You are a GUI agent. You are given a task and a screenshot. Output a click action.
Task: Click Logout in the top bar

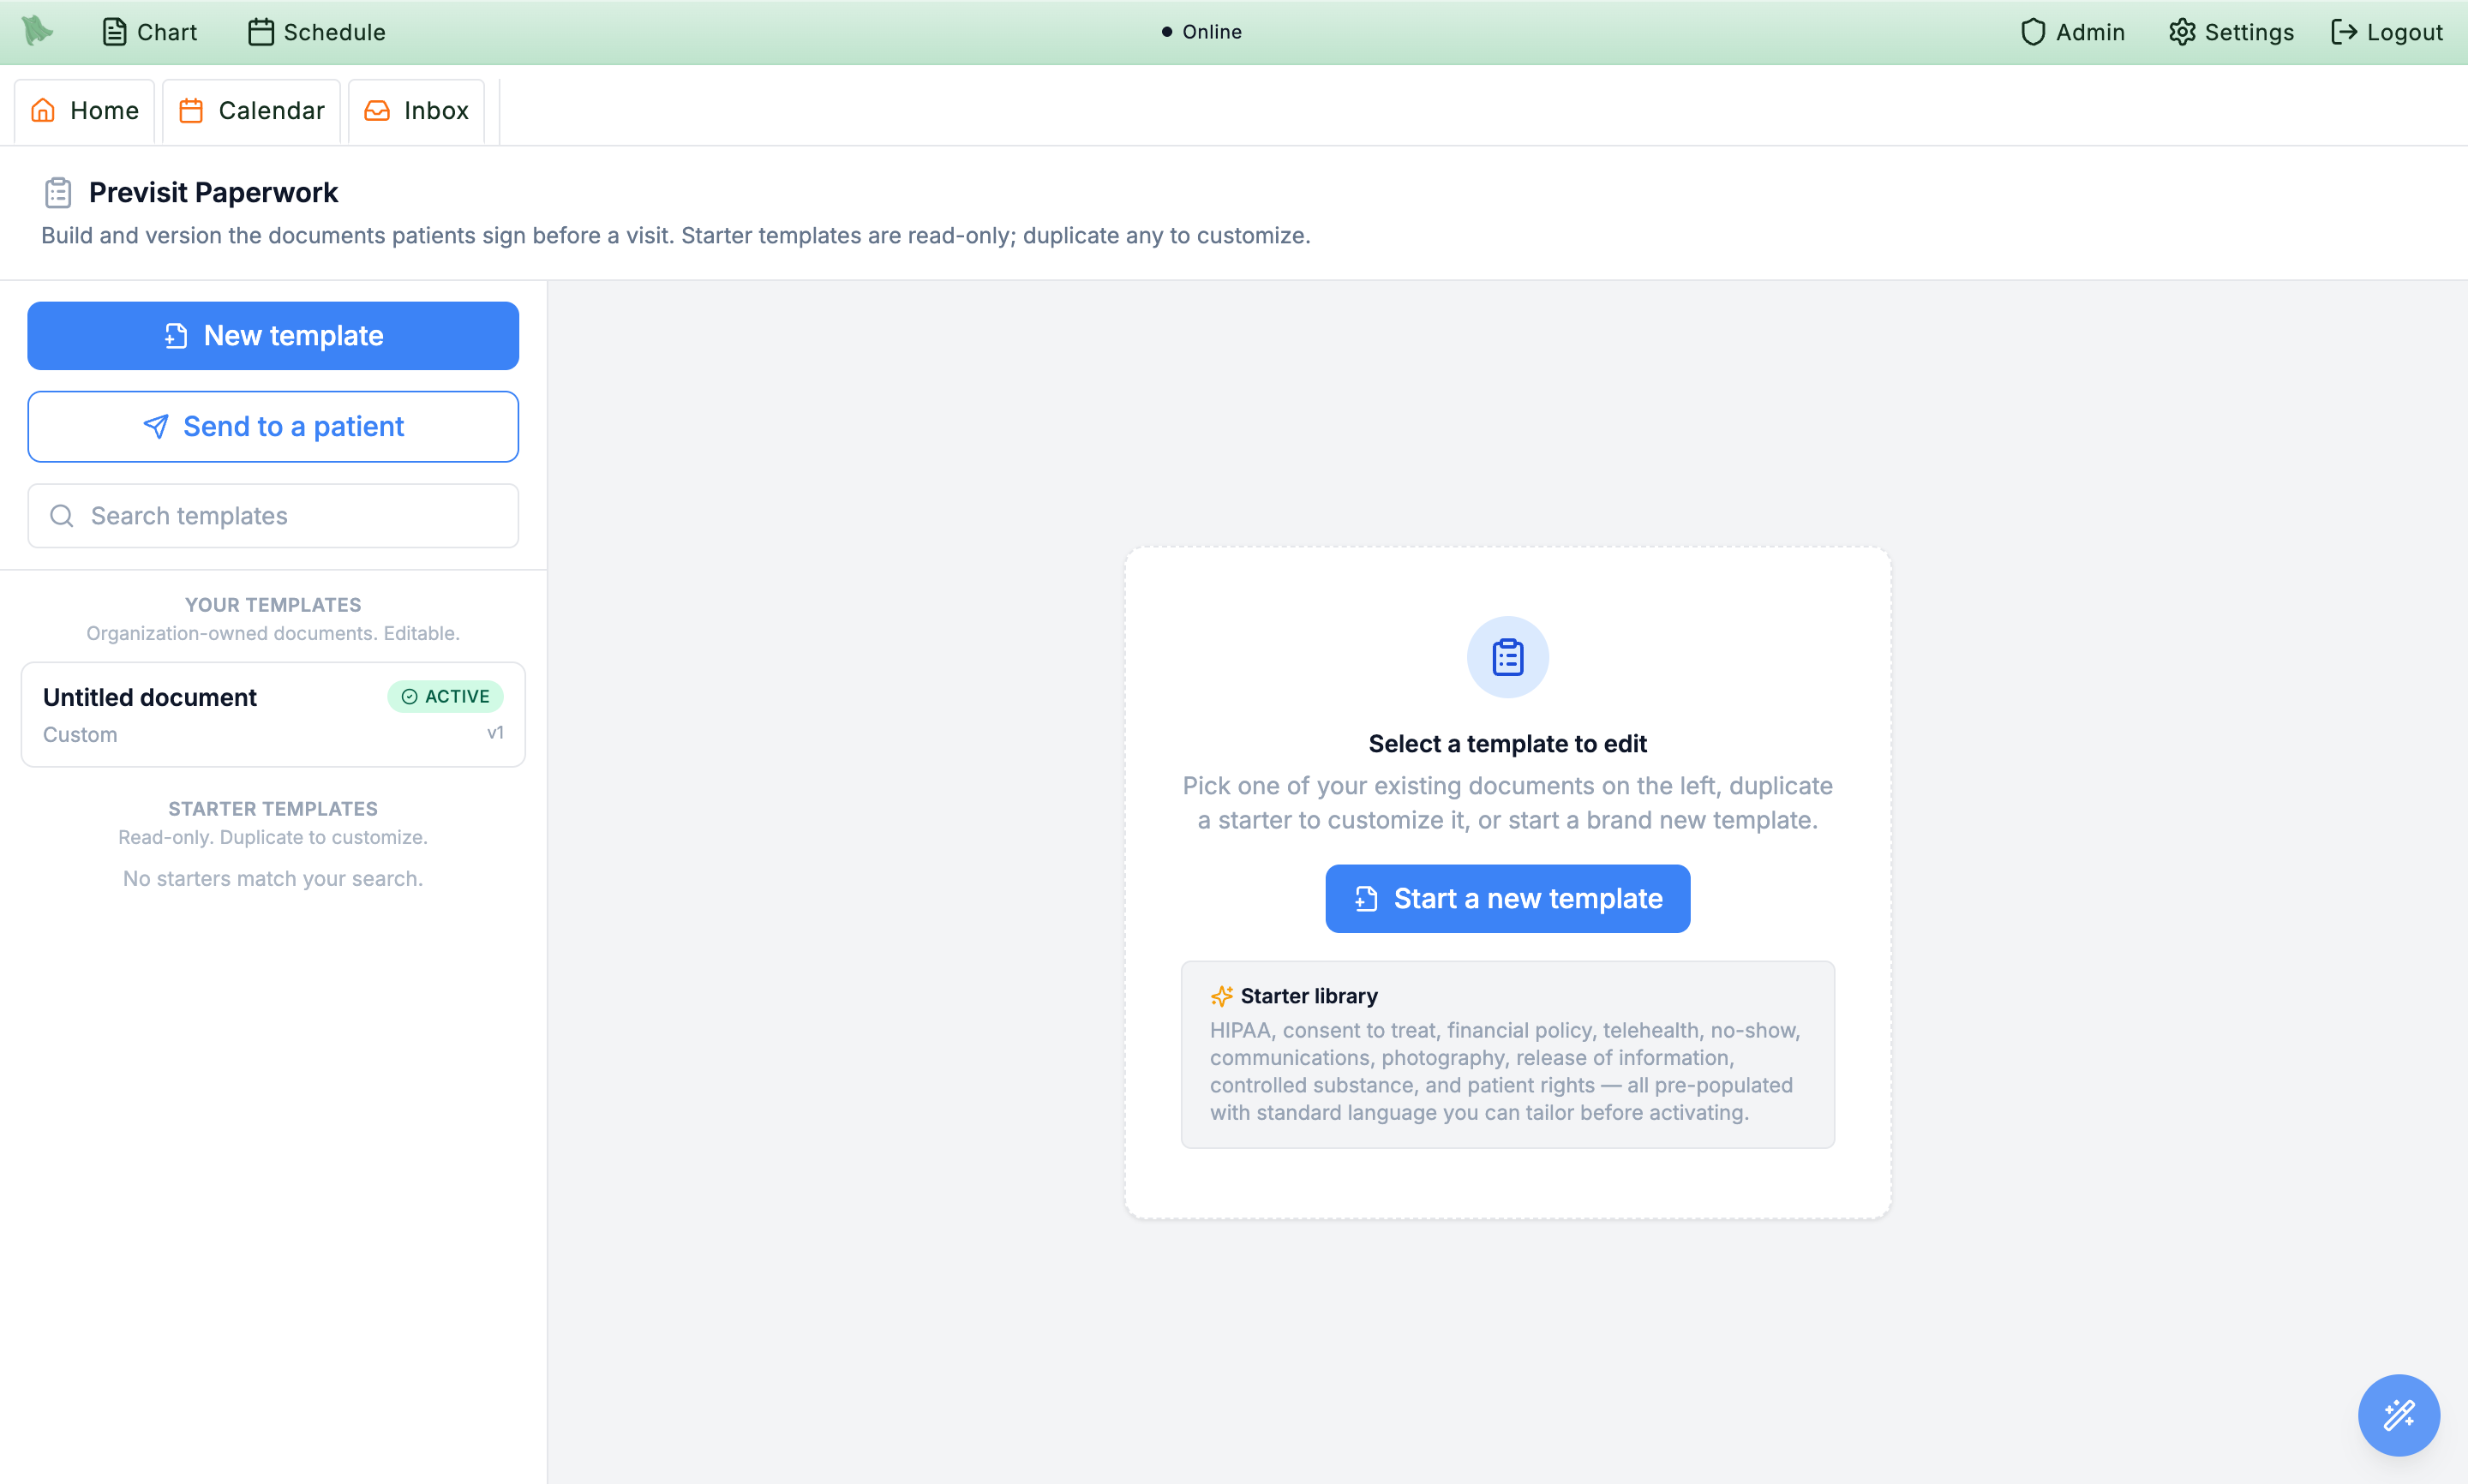[x=2386, y=32]
